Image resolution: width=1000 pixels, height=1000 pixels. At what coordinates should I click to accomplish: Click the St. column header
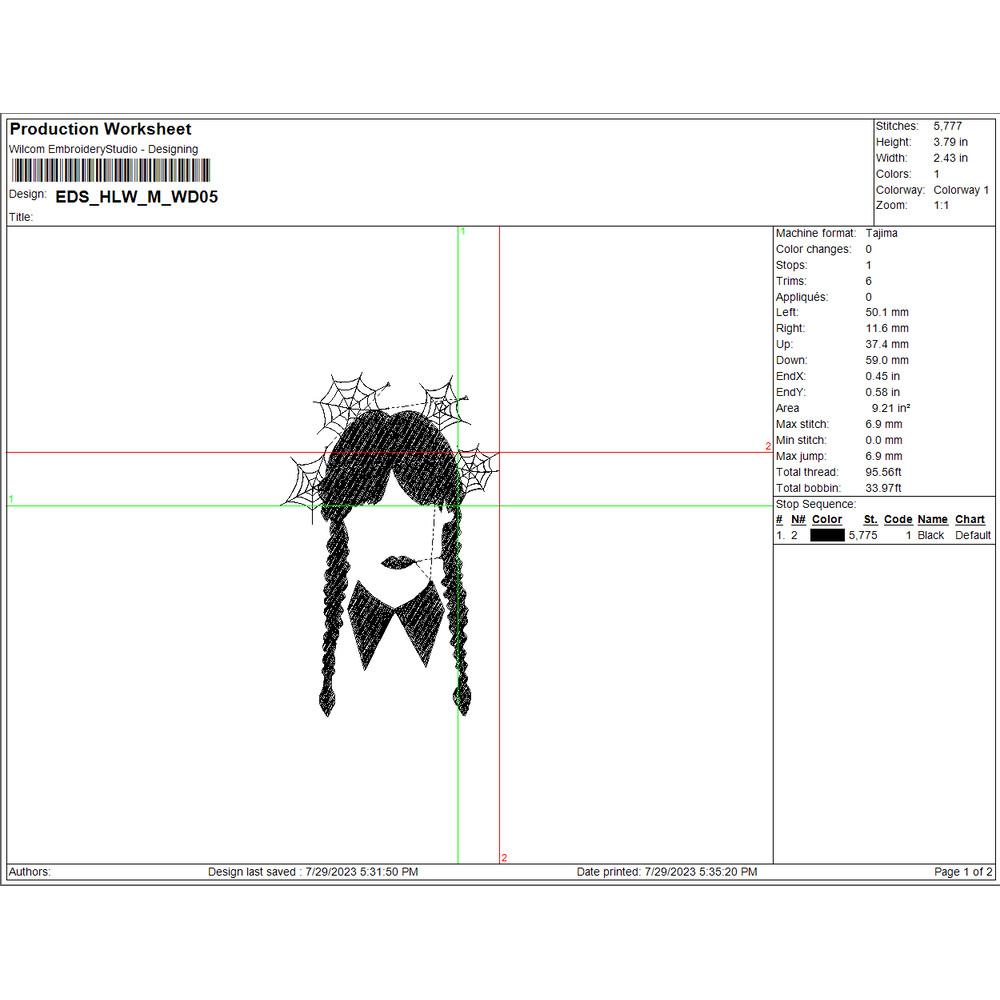click(x=870, y=520)
